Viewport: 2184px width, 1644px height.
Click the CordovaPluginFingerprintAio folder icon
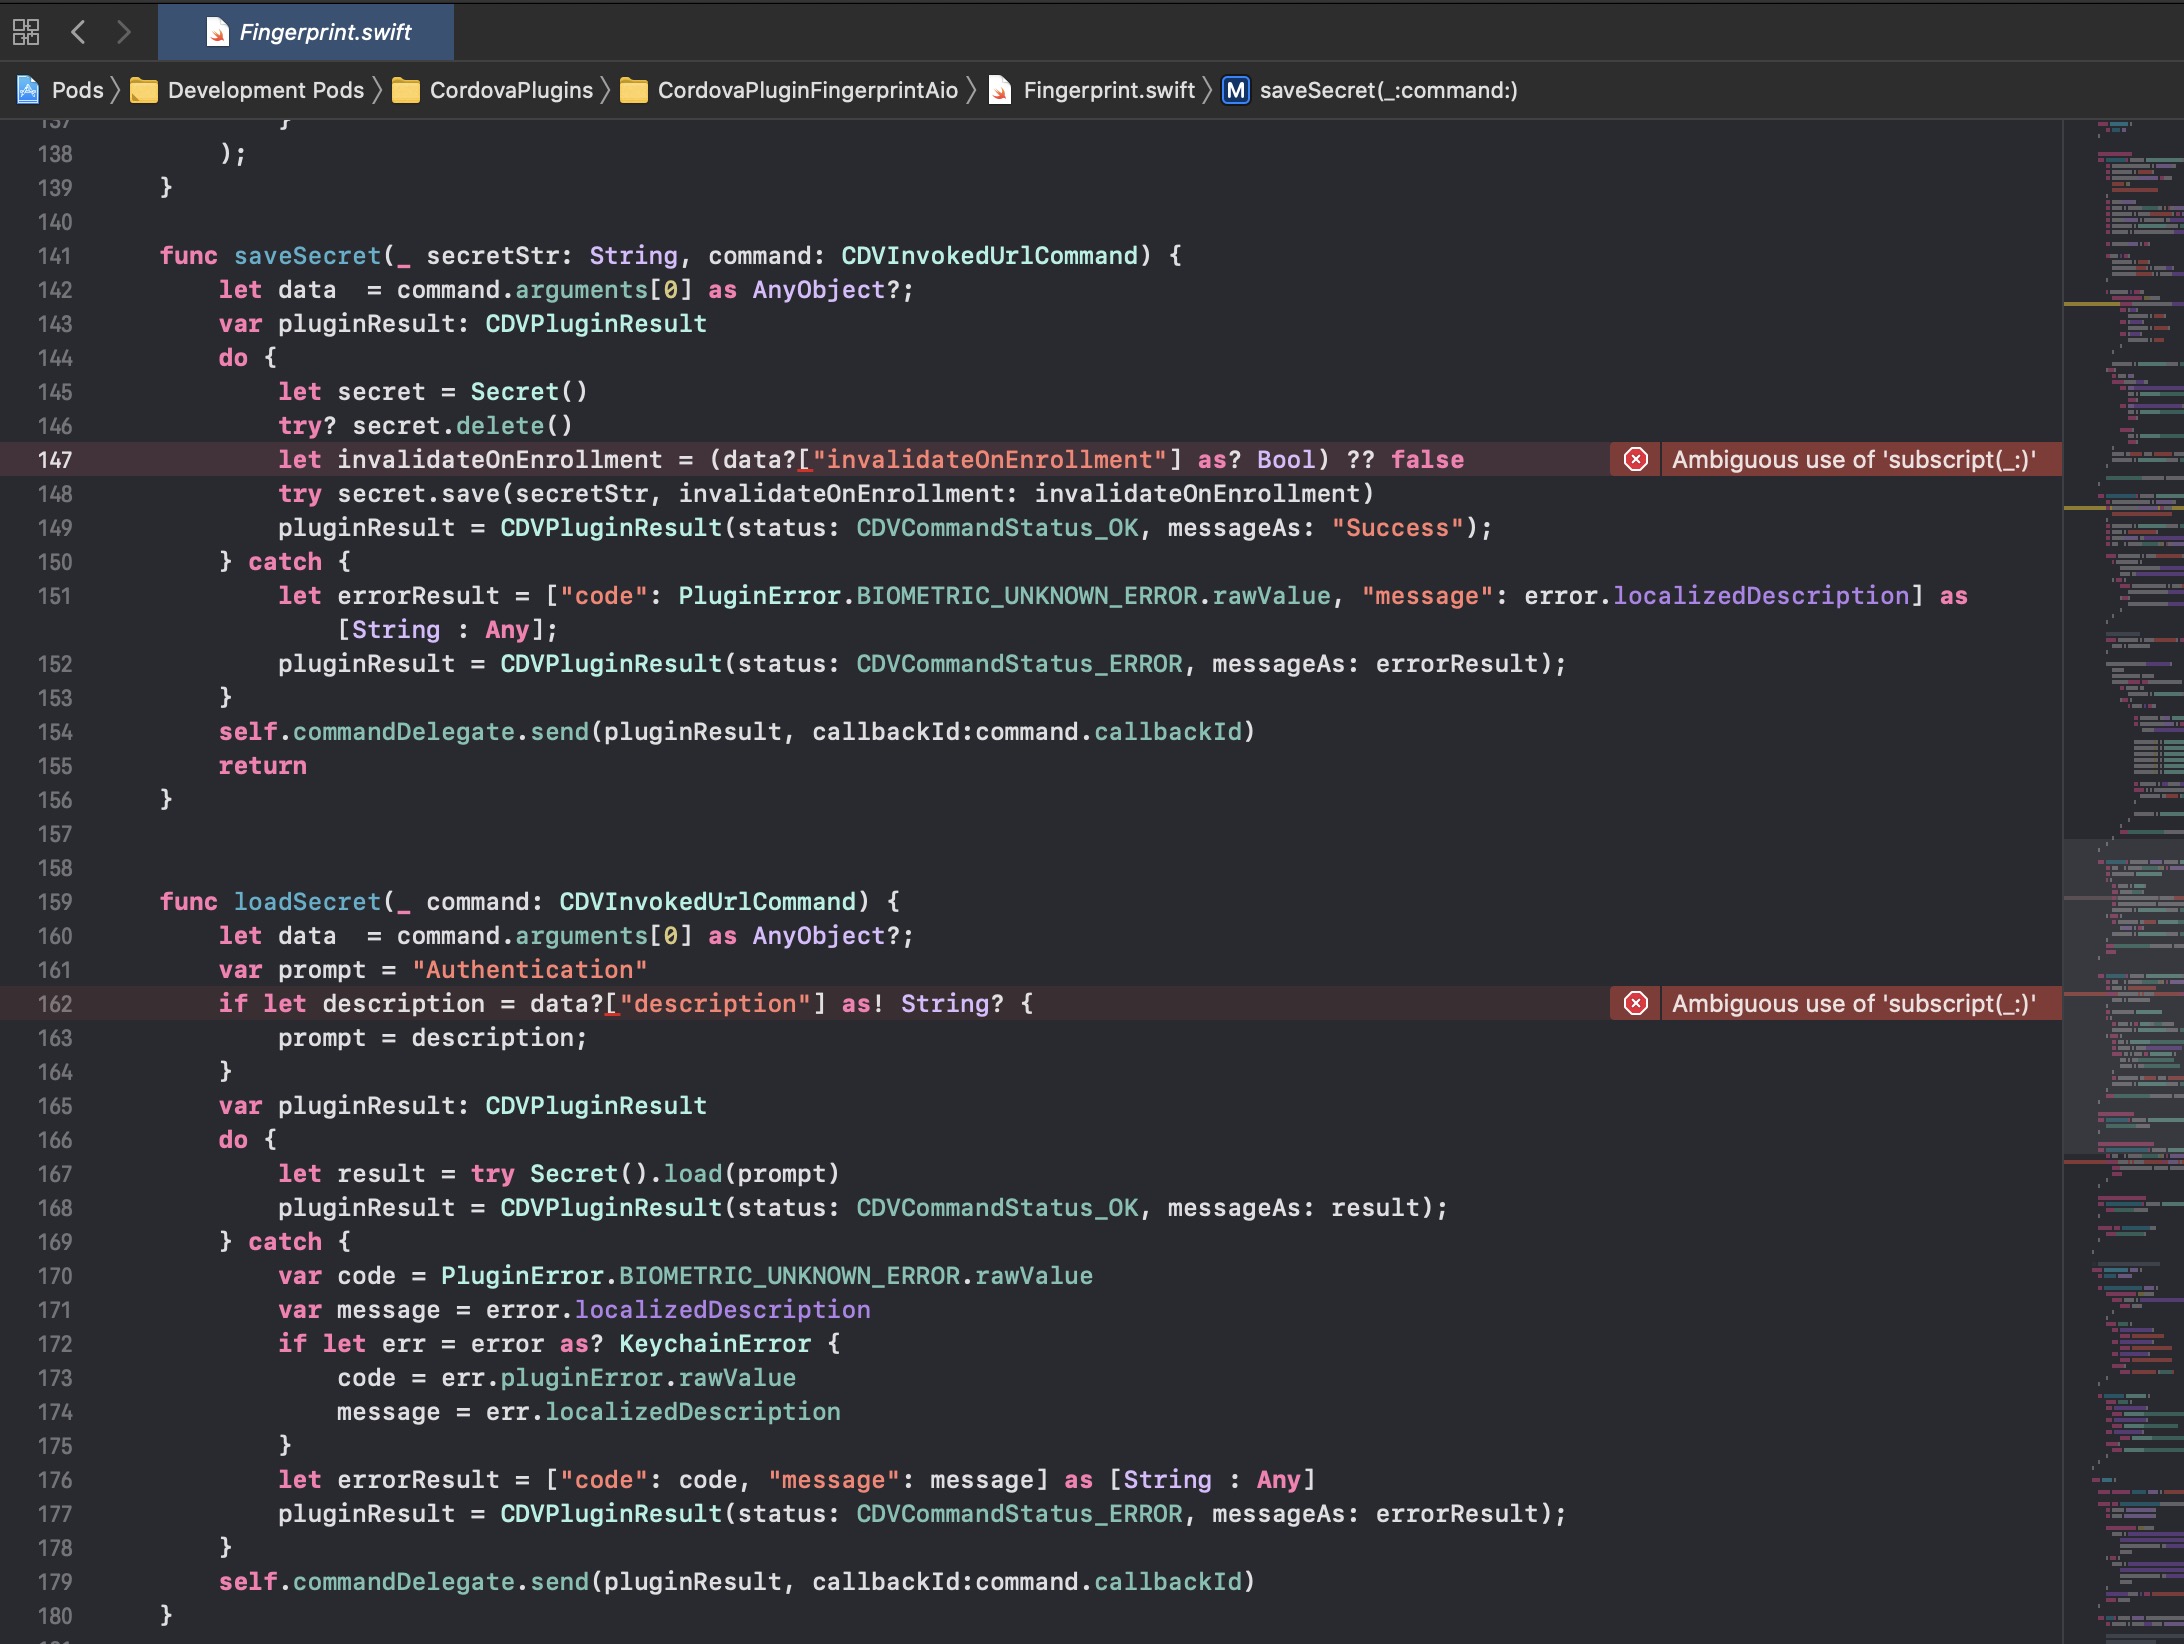pyautogui.click(x=634, y=90)
